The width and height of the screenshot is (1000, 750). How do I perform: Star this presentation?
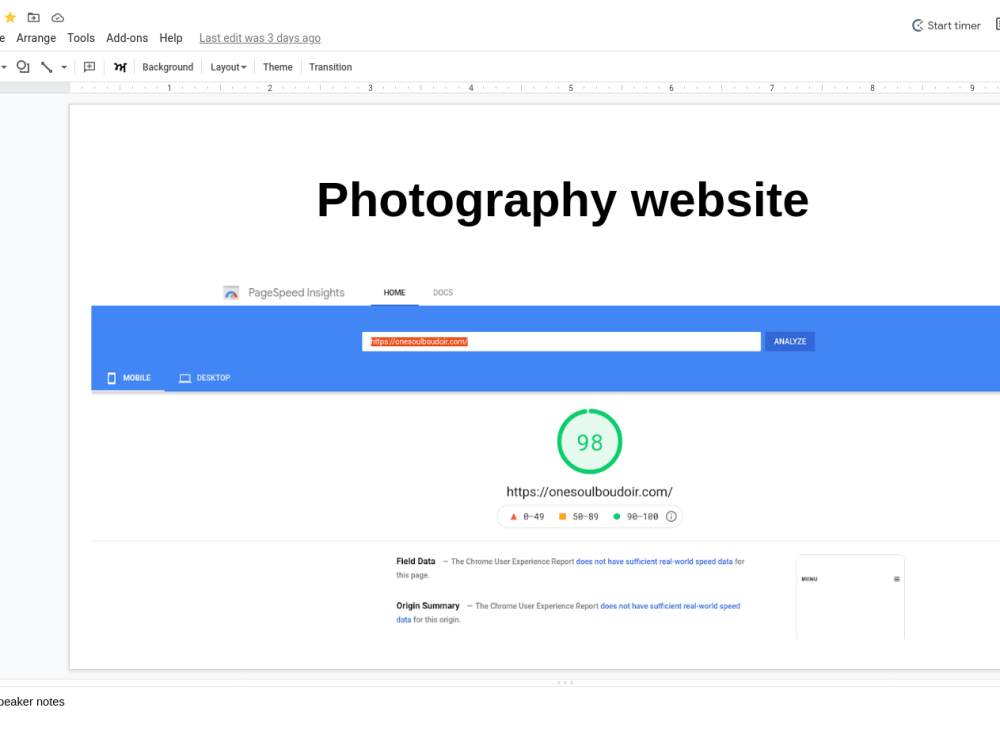(x=10, y=17)
